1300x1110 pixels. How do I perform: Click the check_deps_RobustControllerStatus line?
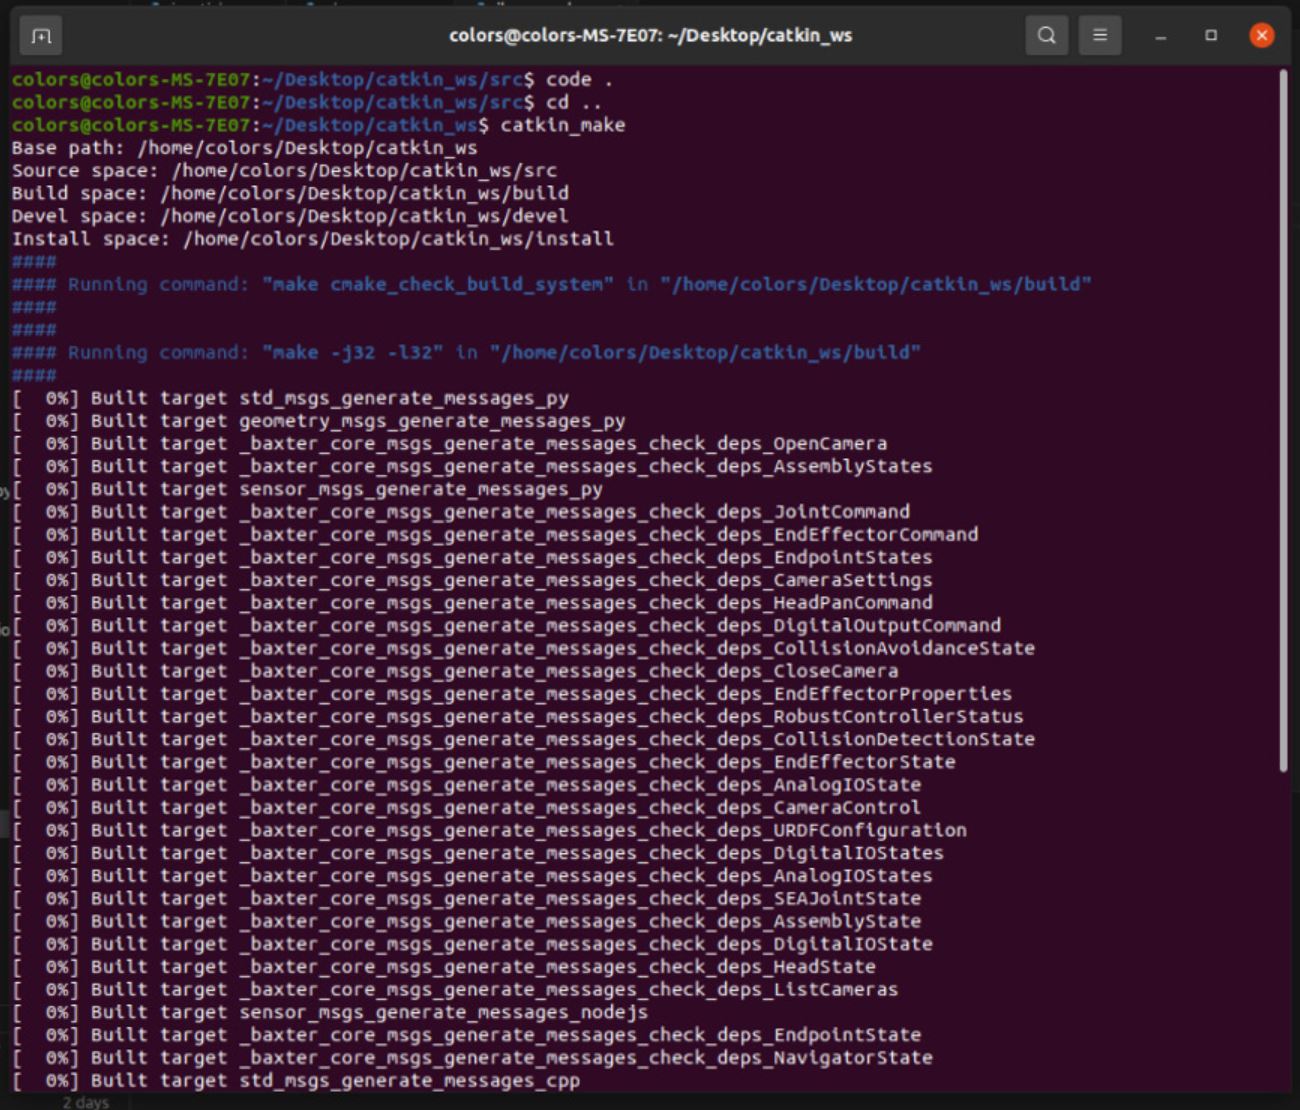point(518,716)
